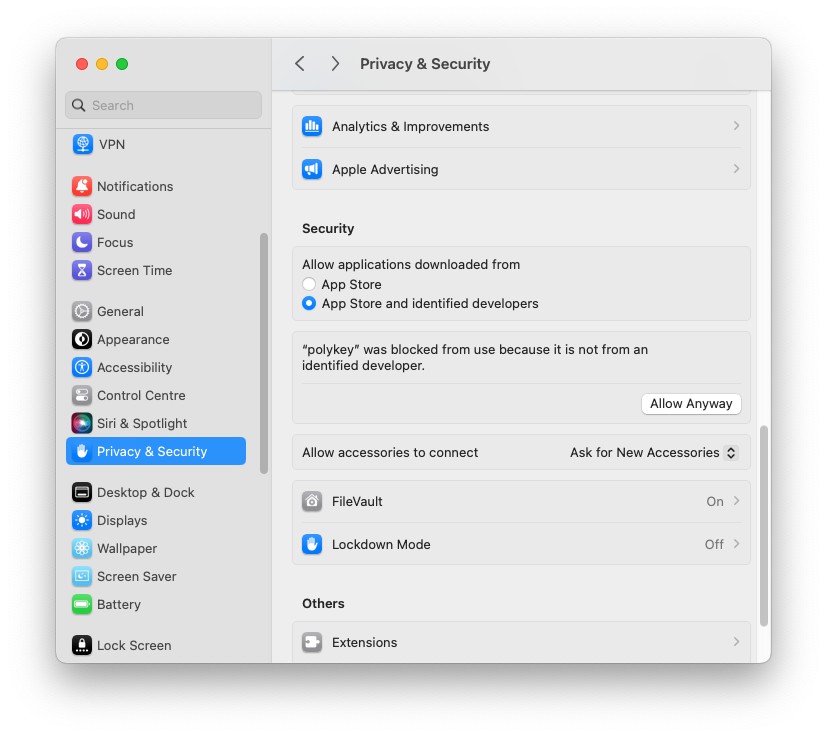Select the App Store radio button
Screen dimensions: 827x737
point(309,285)
